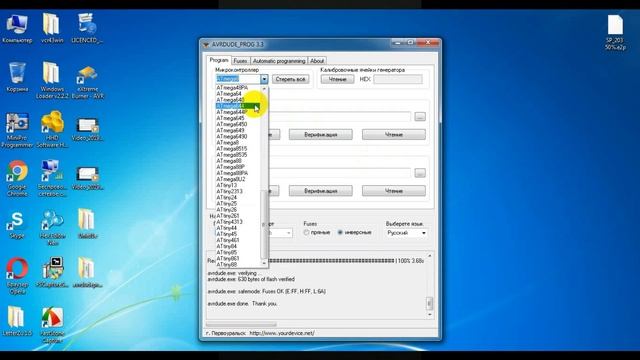Select ATtiny461 list entry
The height and width of the screenshot is (360, 640).
(238, 240)
